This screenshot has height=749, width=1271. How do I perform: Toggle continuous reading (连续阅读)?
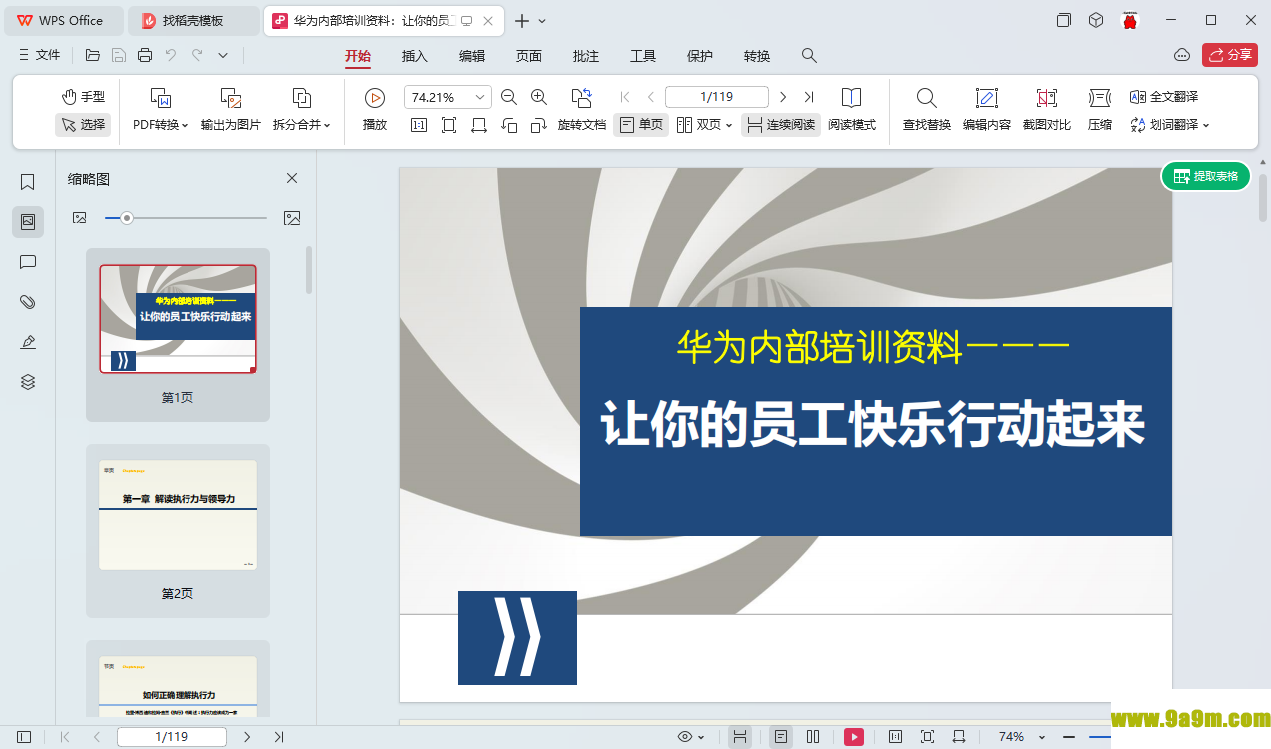(781, 125)
